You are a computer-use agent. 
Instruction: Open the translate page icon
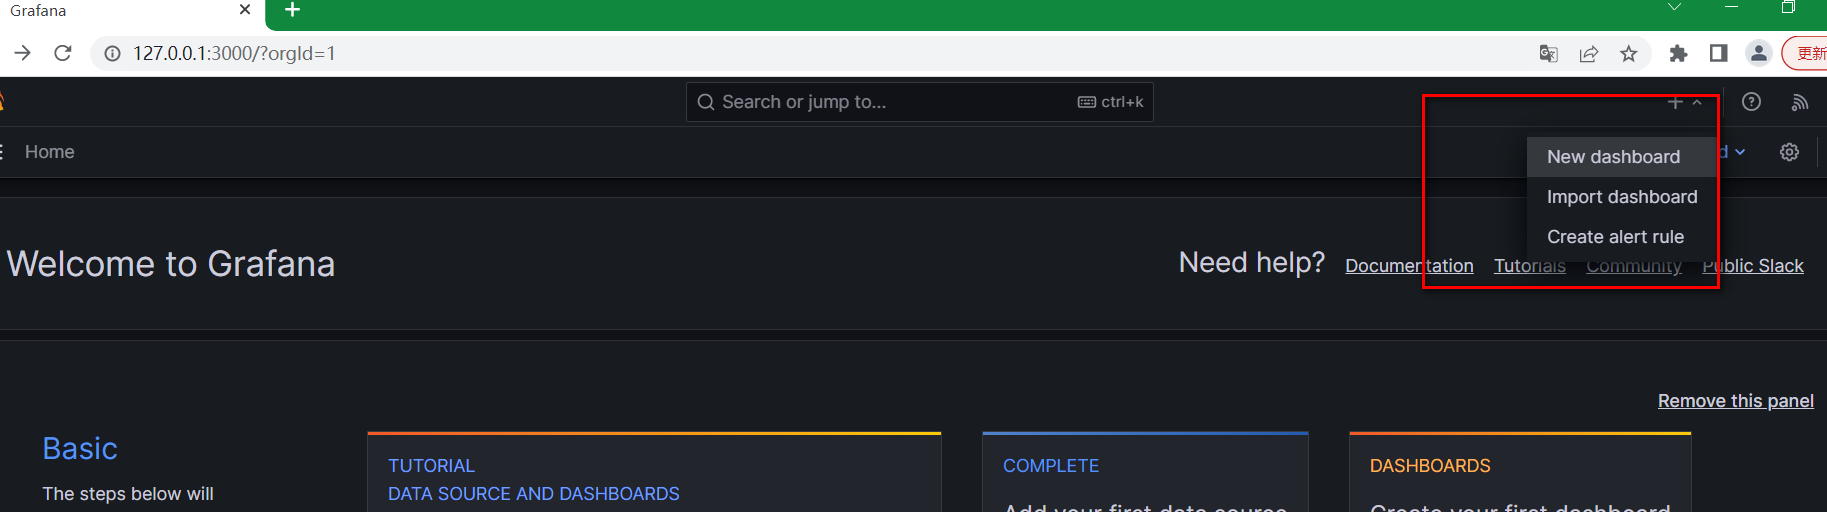(x=1548, y=54)
